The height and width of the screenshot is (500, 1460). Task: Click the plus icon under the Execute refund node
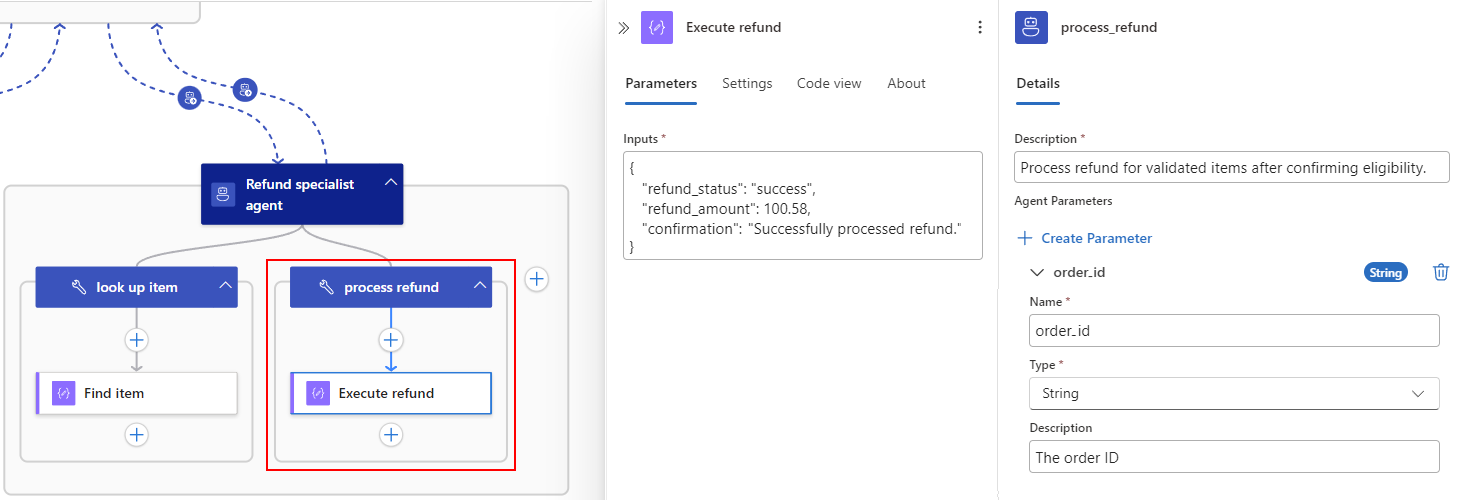coord(391,434)
